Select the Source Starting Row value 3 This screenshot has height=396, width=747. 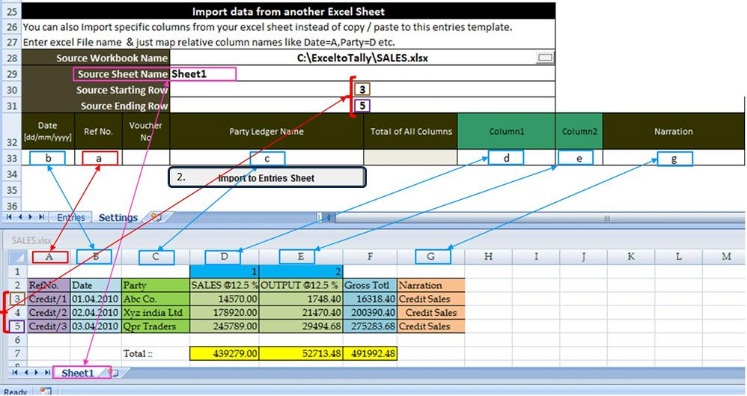[362, 90]
